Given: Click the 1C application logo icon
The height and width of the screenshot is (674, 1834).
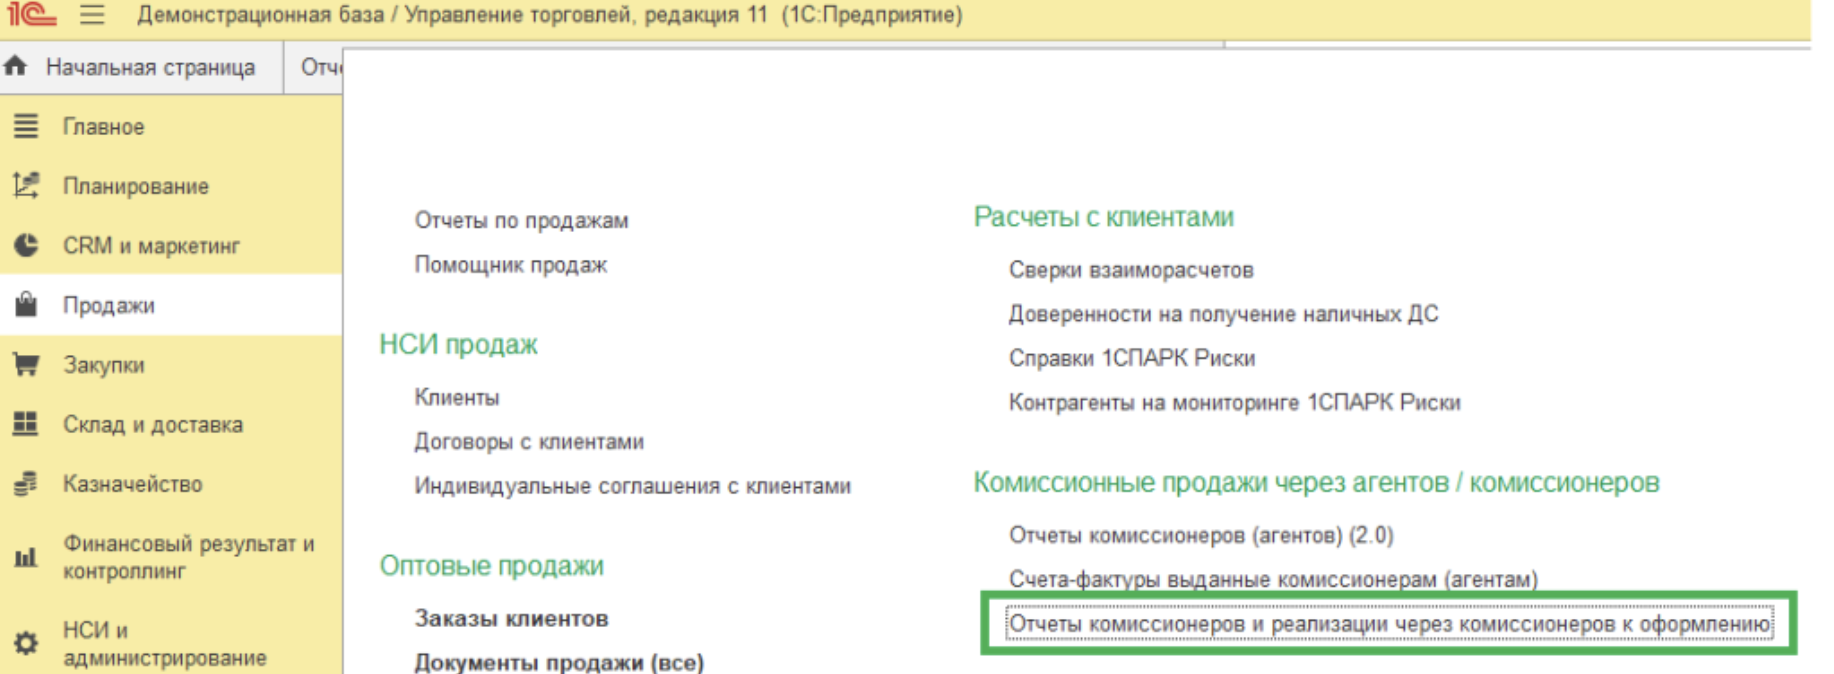Looking at the screenshot, I should pos(31,15).
